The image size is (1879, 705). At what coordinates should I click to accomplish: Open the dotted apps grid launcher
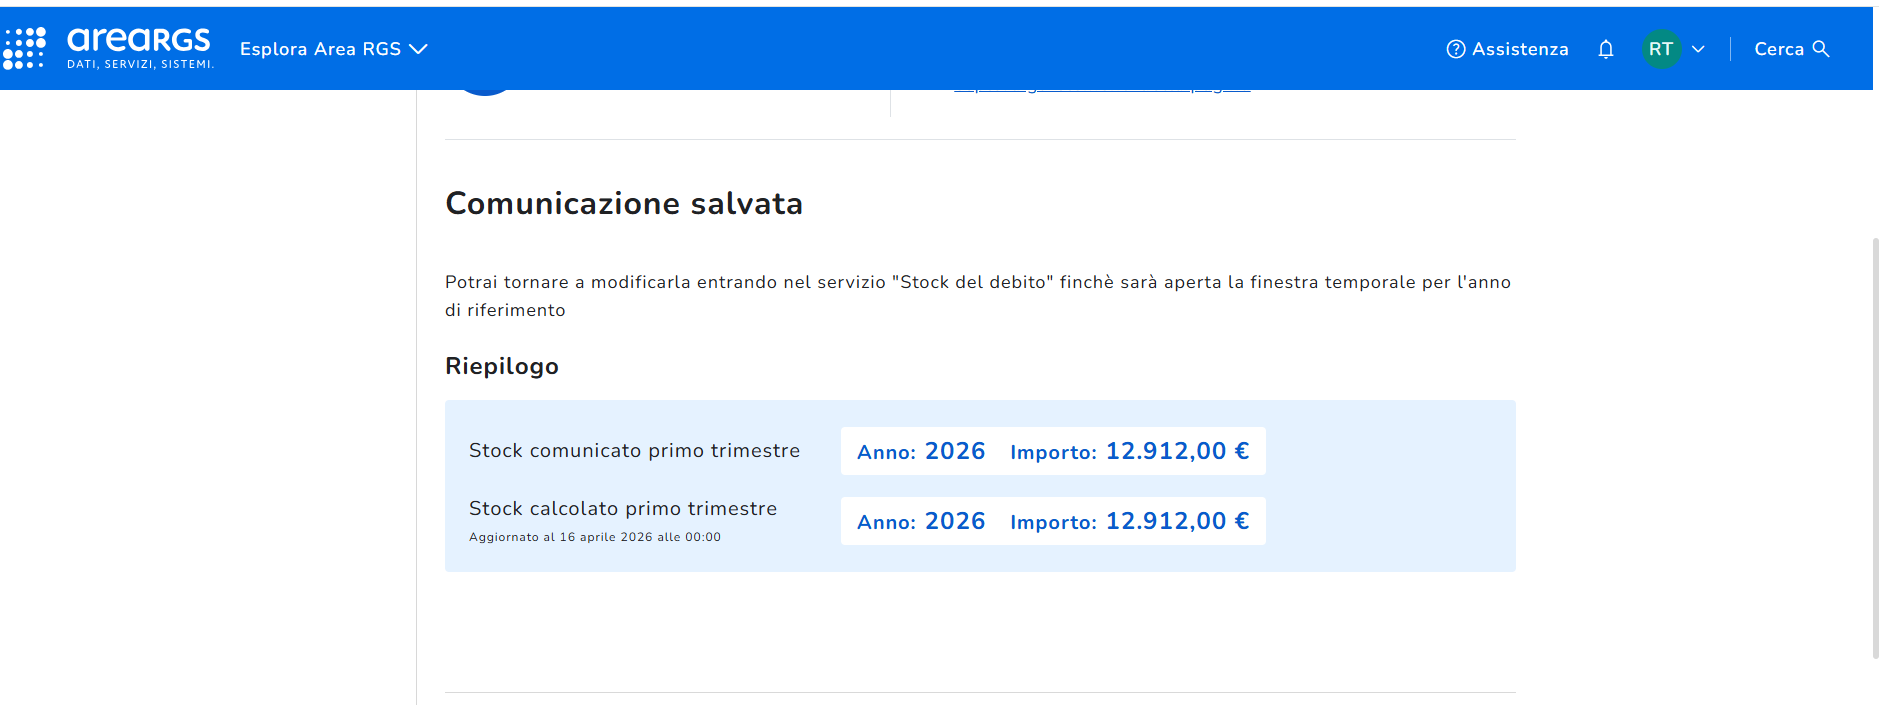(x=24, y=48)
